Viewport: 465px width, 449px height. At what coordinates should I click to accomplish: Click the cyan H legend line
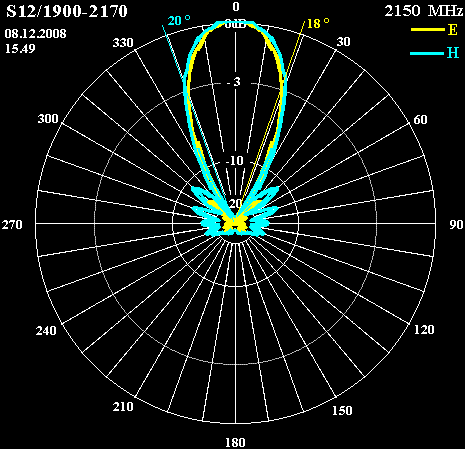click(x=428, y=53)
